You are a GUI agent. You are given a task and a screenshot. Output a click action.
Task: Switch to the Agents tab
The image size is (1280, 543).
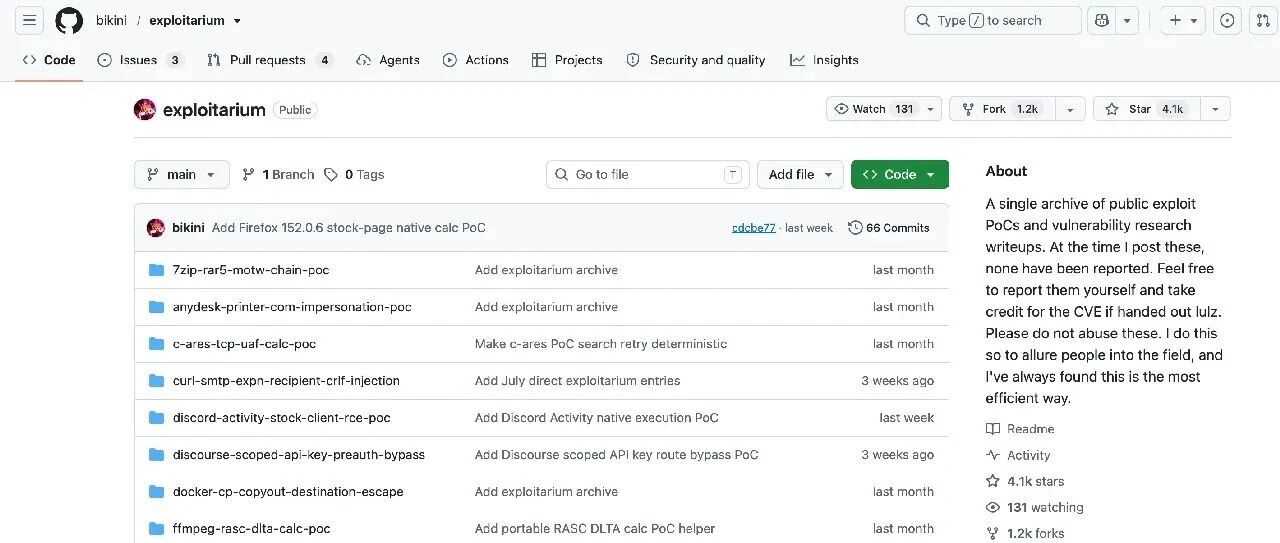tap(388, 60)
